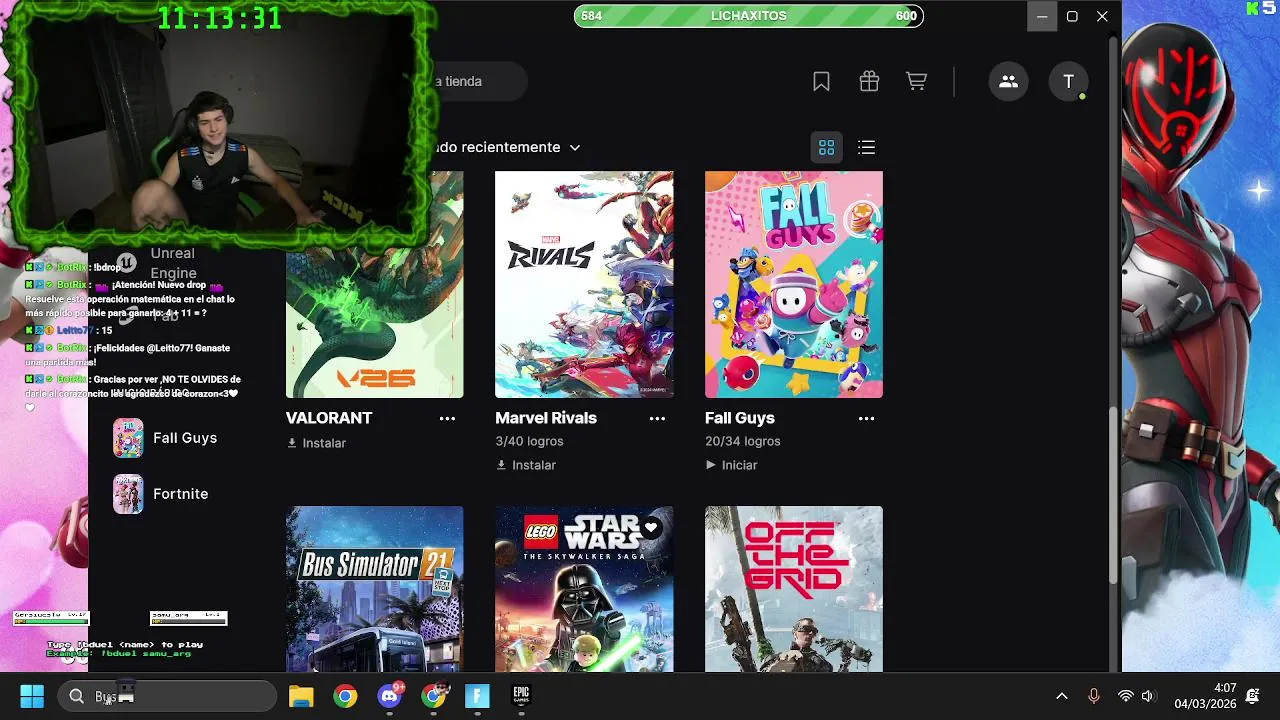Launch Fall Guys from sidebar quick launch
This screenshot has height=720, width=1280.
(x=165, y=438)
